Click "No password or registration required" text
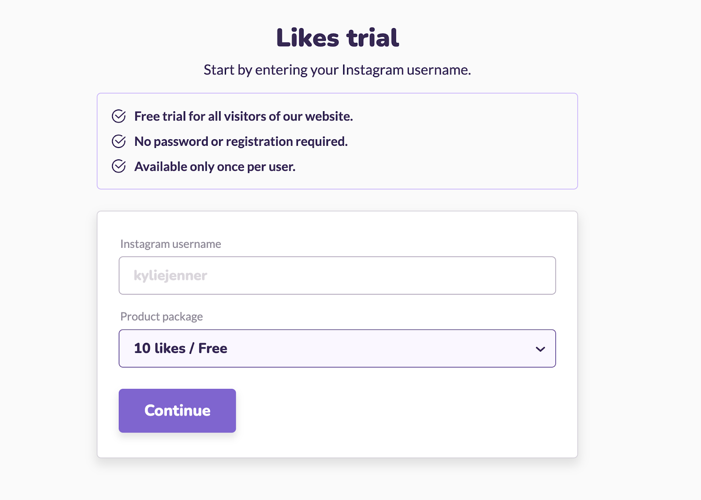The height and width of the screenshot is (500, 701). point(241,141)
